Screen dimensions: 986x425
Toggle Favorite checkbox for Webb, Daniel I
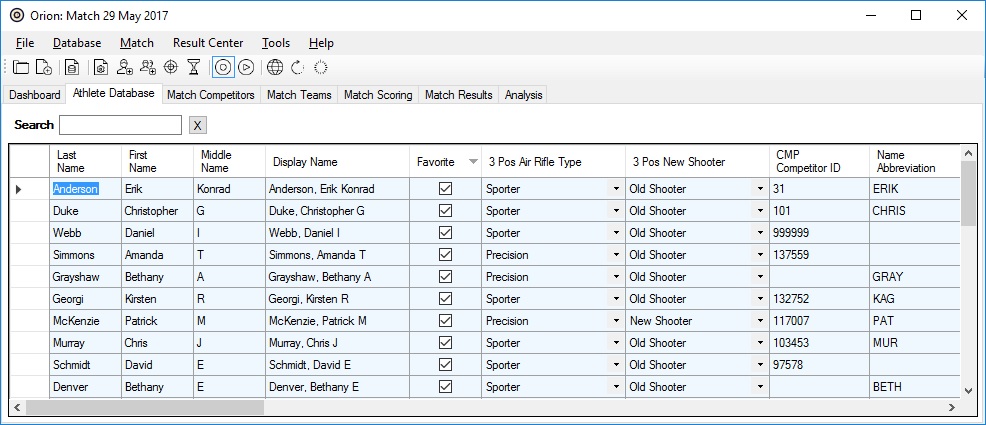445,233
